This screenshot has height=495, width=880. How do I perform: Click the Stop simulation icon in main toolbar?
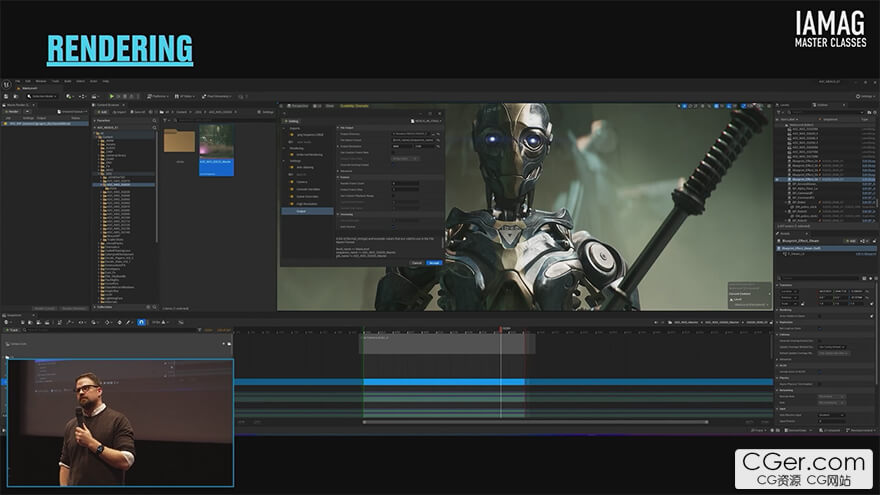(125, 97)
